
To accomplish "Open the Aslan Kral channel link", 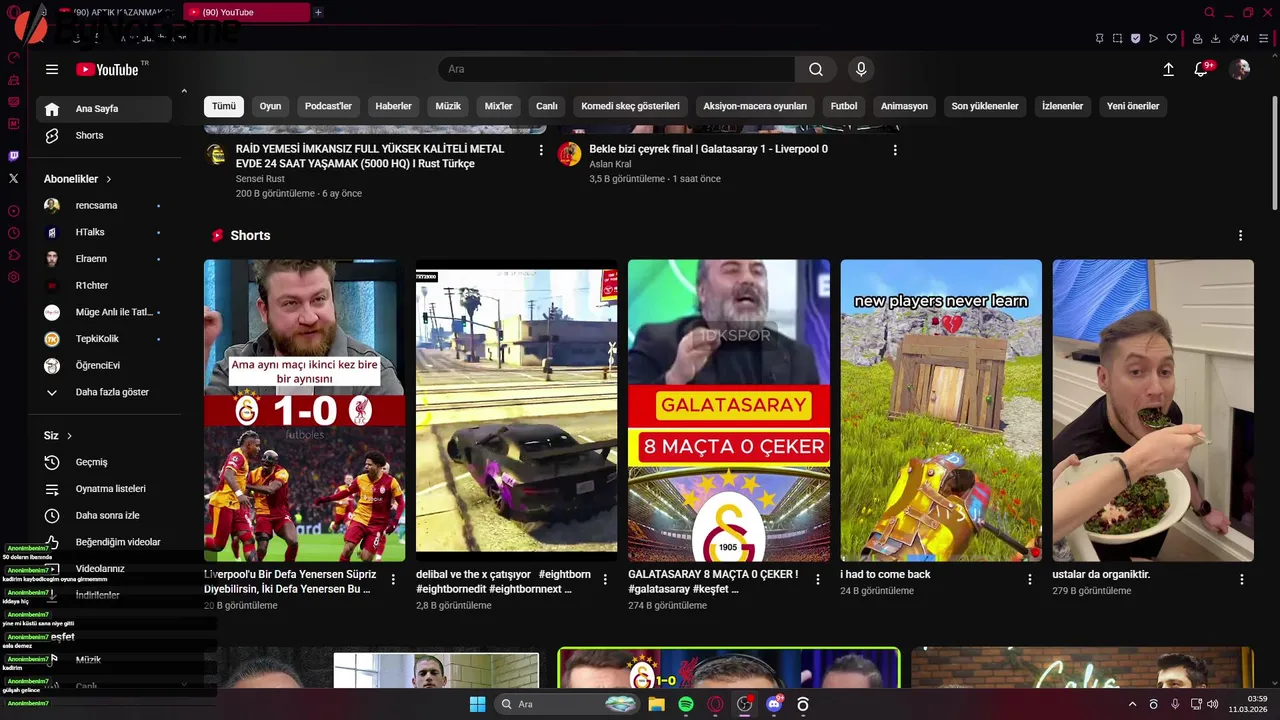I will (x=610, y=164).
